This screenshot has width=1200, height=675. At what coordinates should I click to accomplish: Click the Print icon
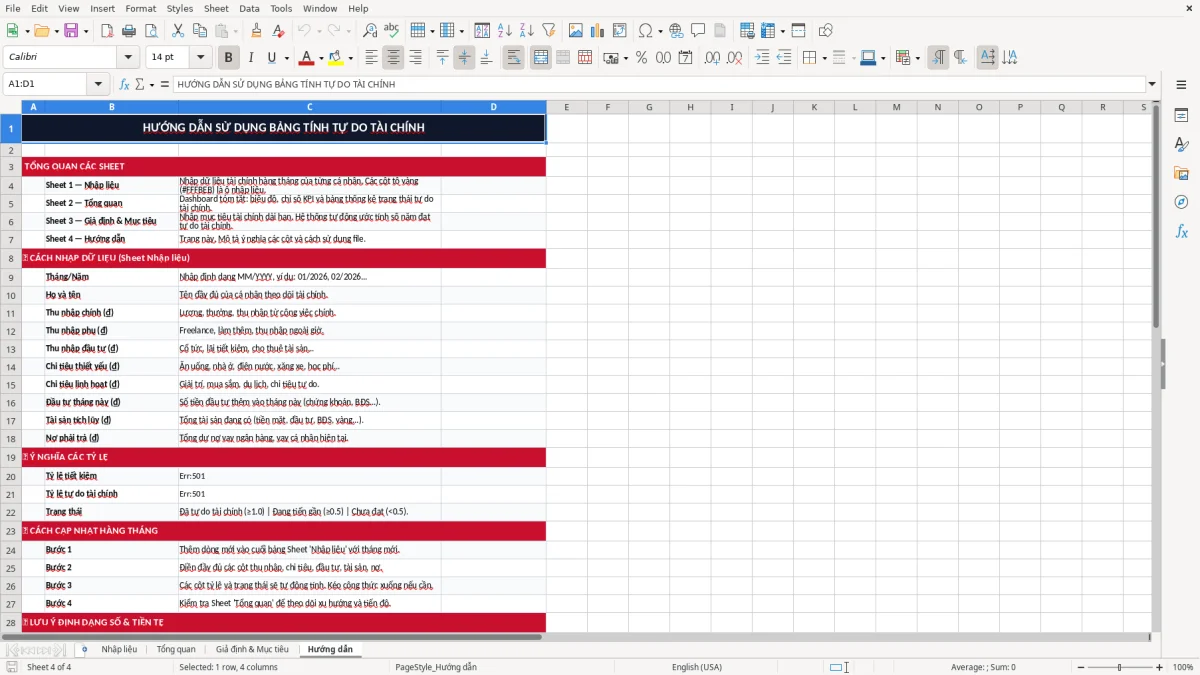coord(129,31)
